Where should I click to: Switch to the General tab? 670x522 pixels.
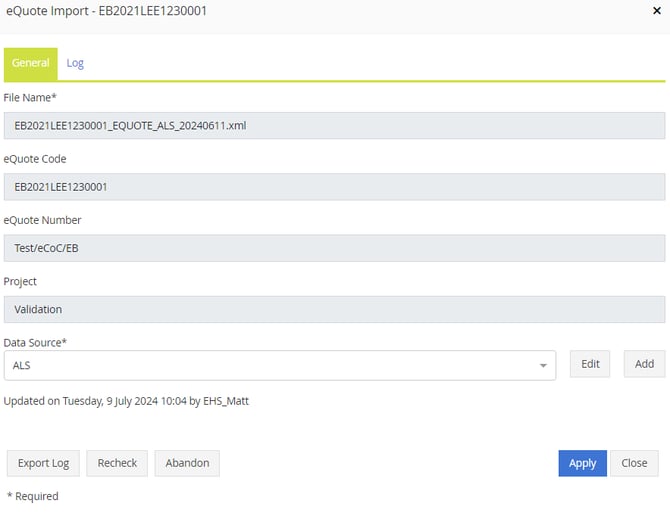pos(30,63)
